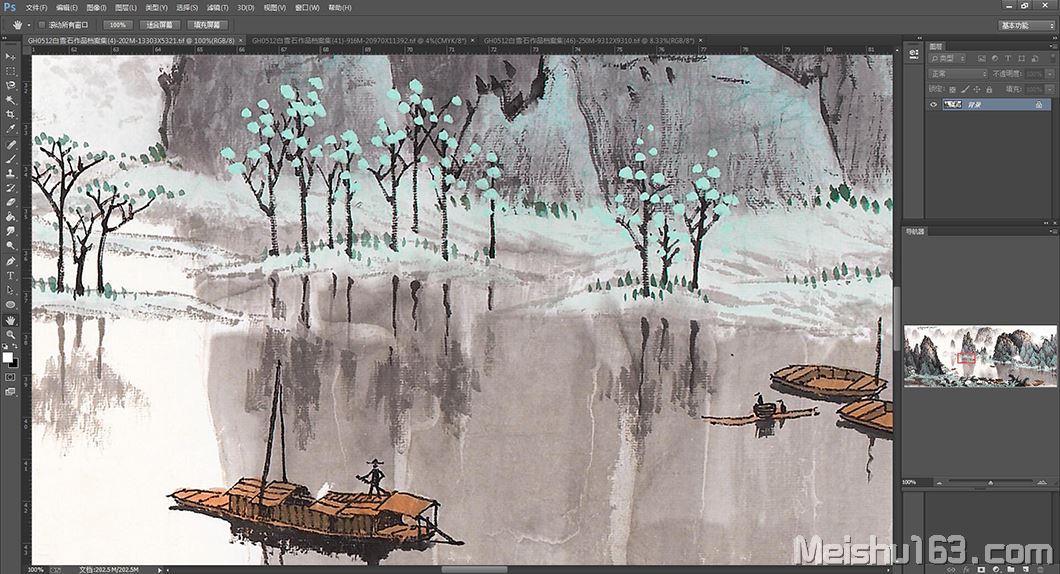Select the Magic Wand tool

(10, 100)
